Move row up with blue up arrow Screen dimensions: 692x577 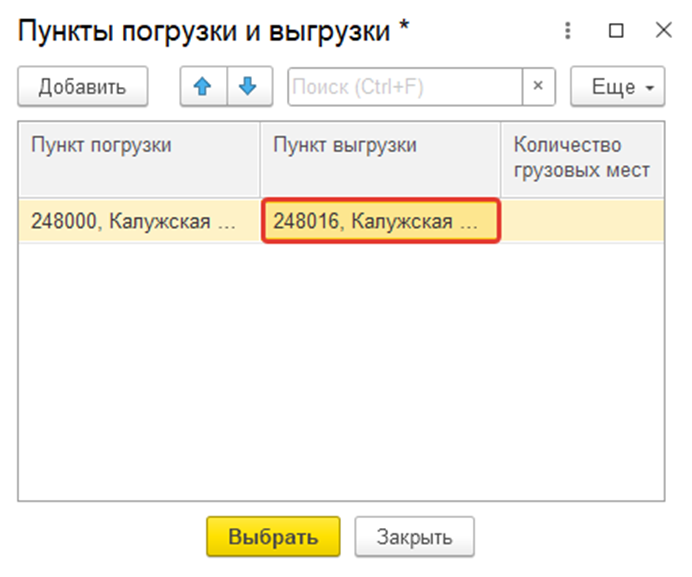click(203, 87)
